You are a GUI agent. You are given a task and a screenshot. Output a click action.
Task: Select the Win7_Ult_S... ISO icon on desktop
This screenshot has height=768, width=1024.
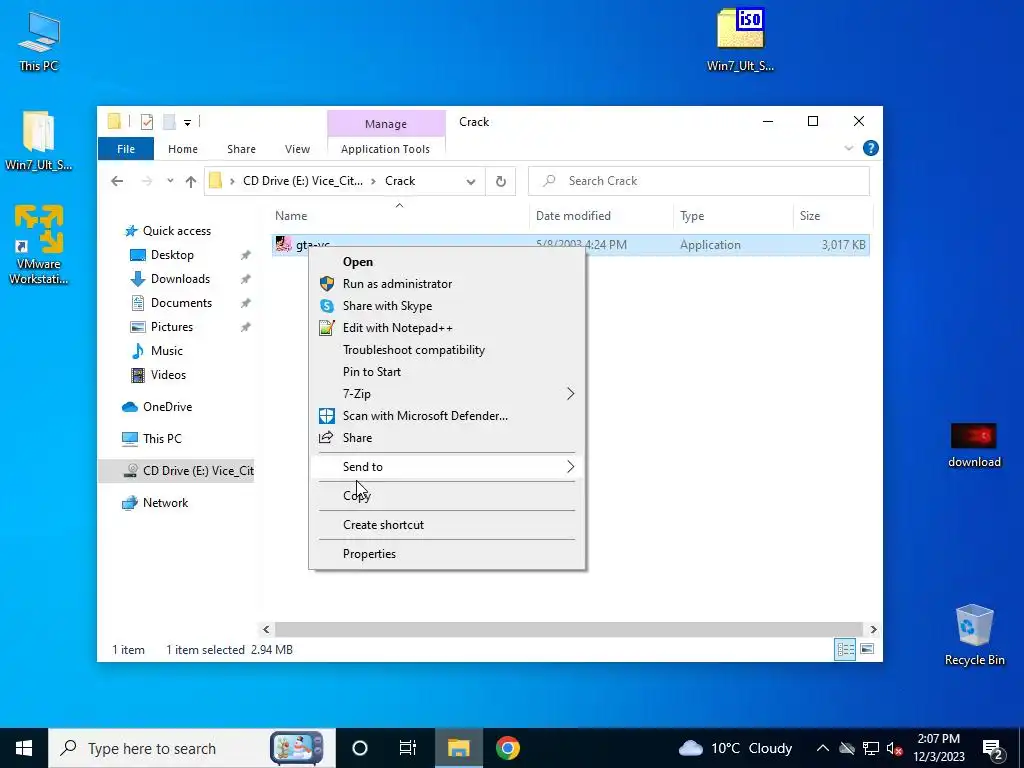coord(741,39)
